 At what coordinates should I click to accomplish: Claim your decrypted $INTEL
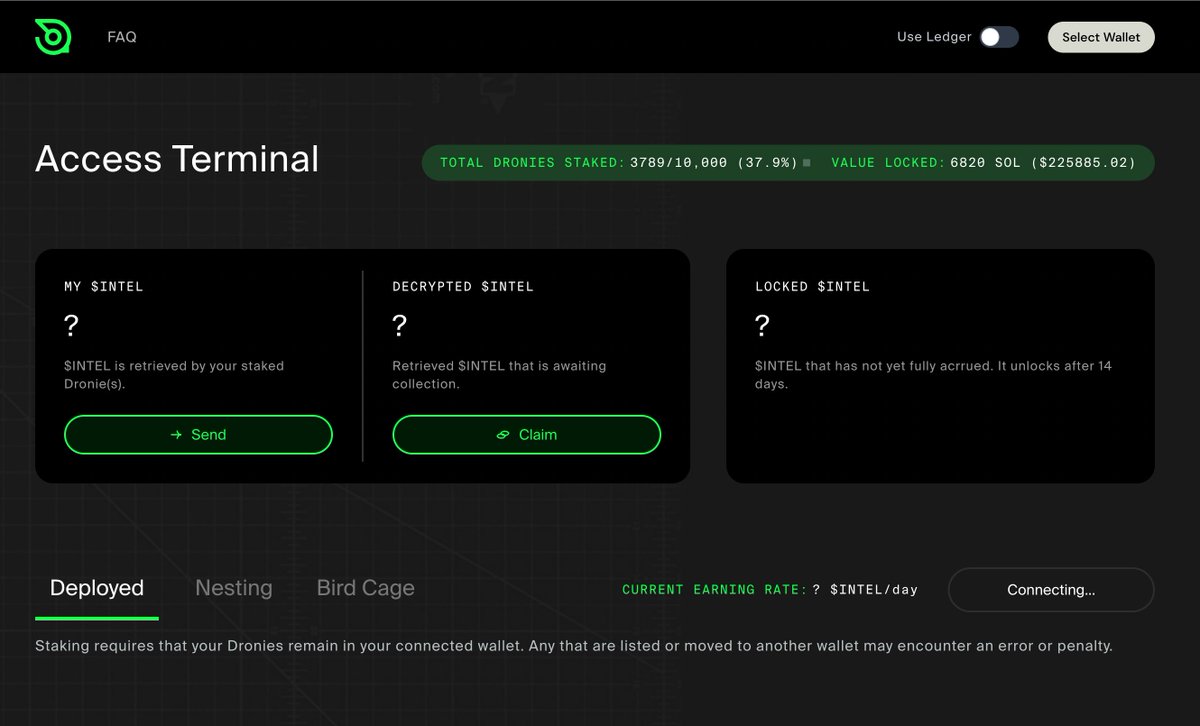[526, 434]
